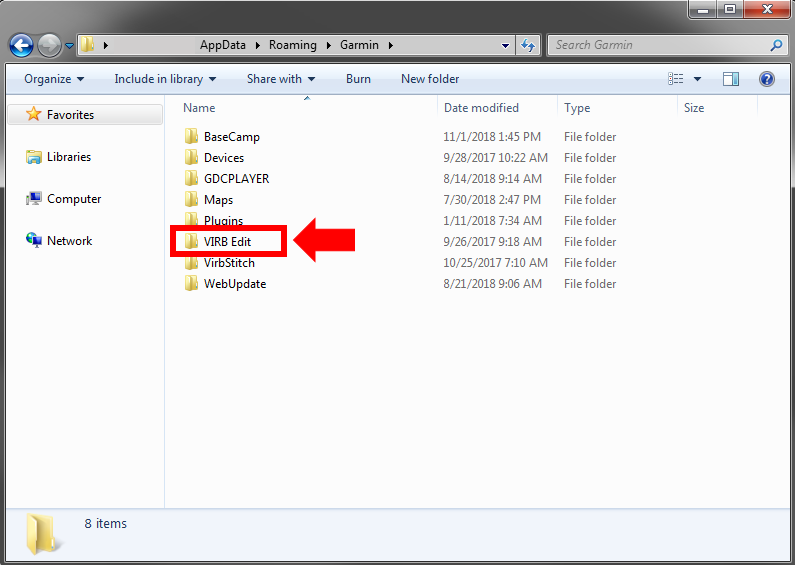The image size is (795, 565).
Task: Toggle the preview pane
Action: 731,79
